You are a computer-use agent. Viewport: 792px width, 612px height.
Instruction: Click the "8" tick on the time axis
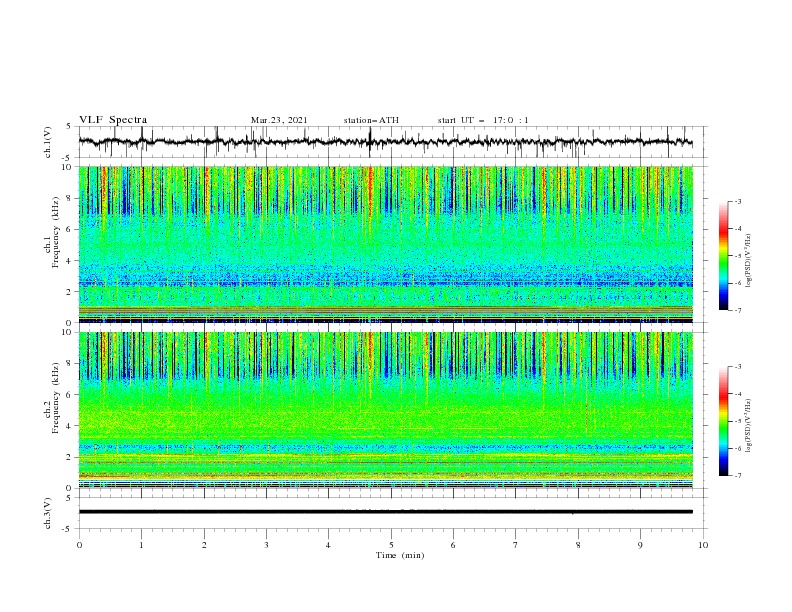coord(578,545)
